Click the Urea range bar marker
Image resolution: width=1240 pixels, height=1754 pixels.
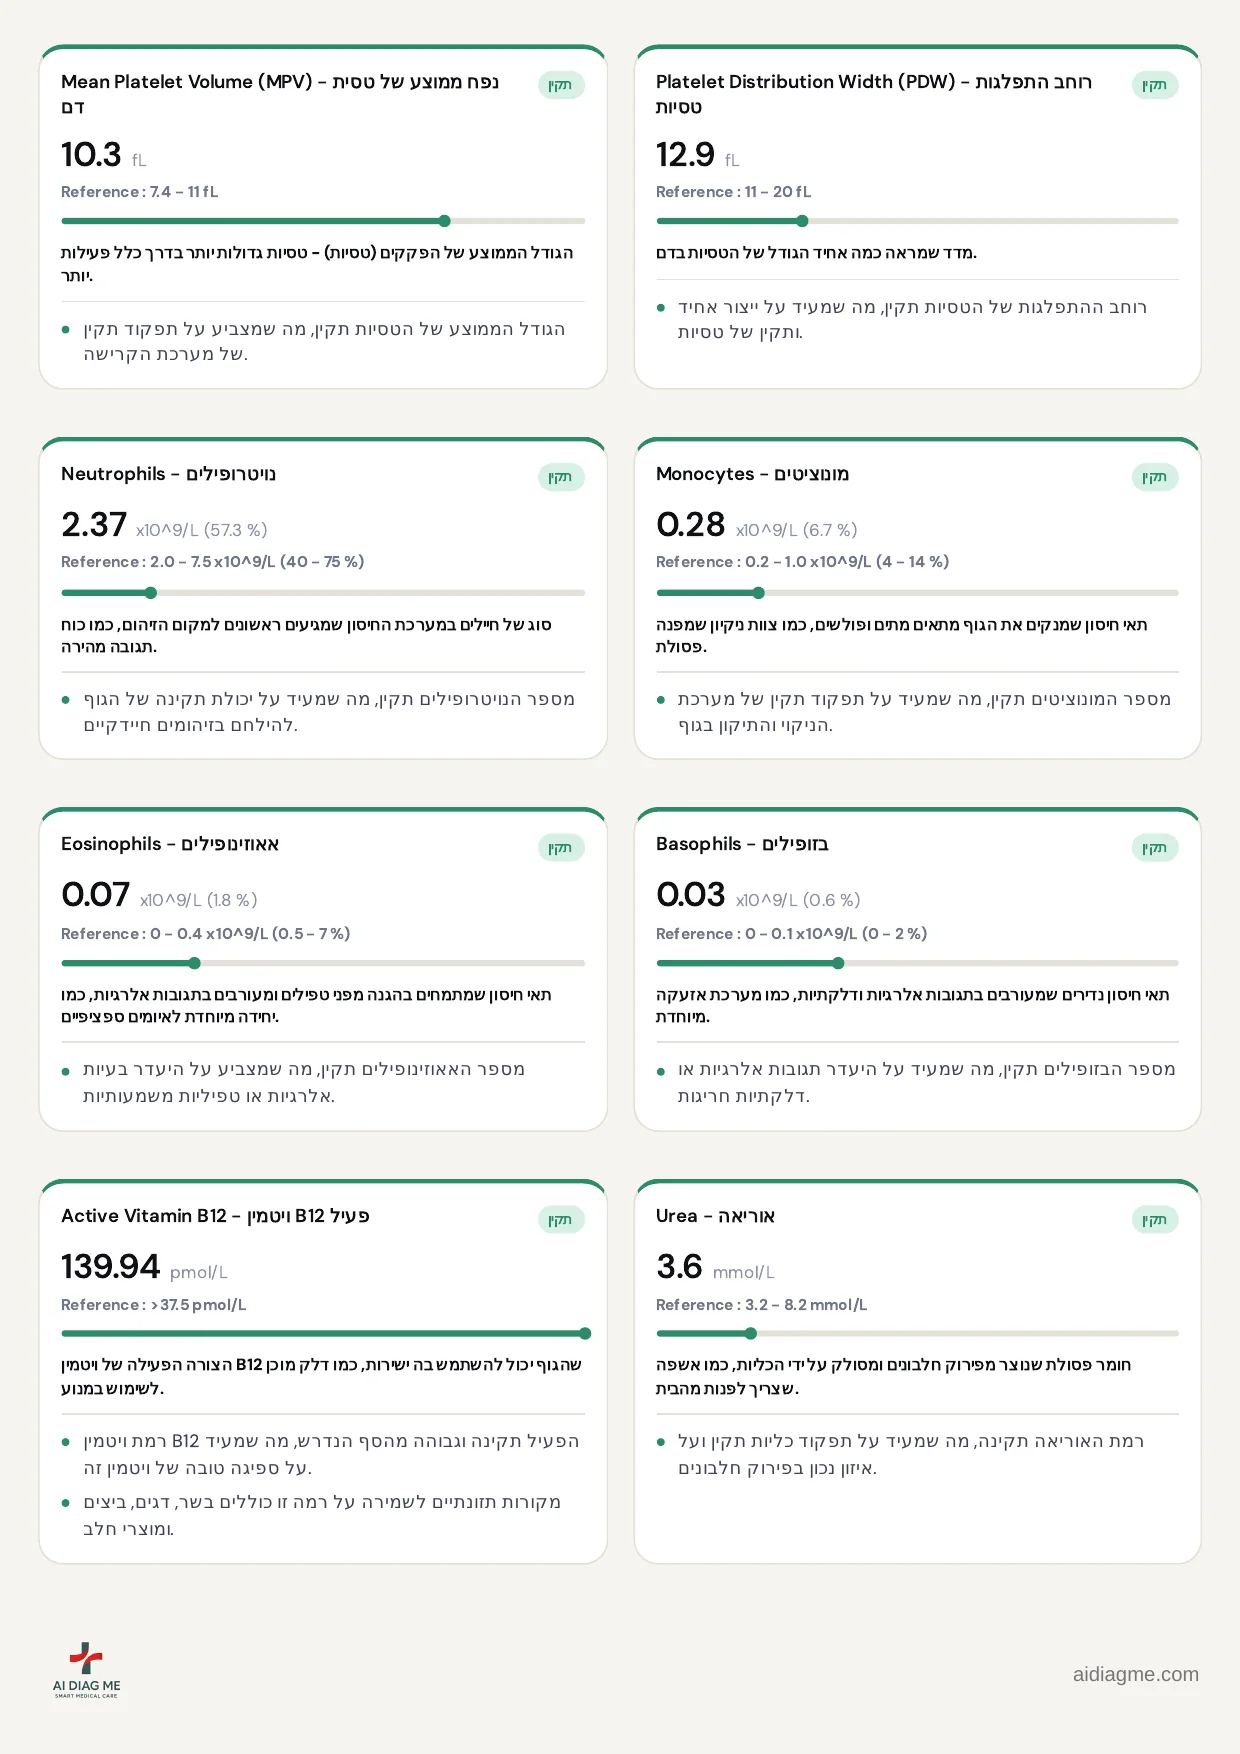point(751,1333)
